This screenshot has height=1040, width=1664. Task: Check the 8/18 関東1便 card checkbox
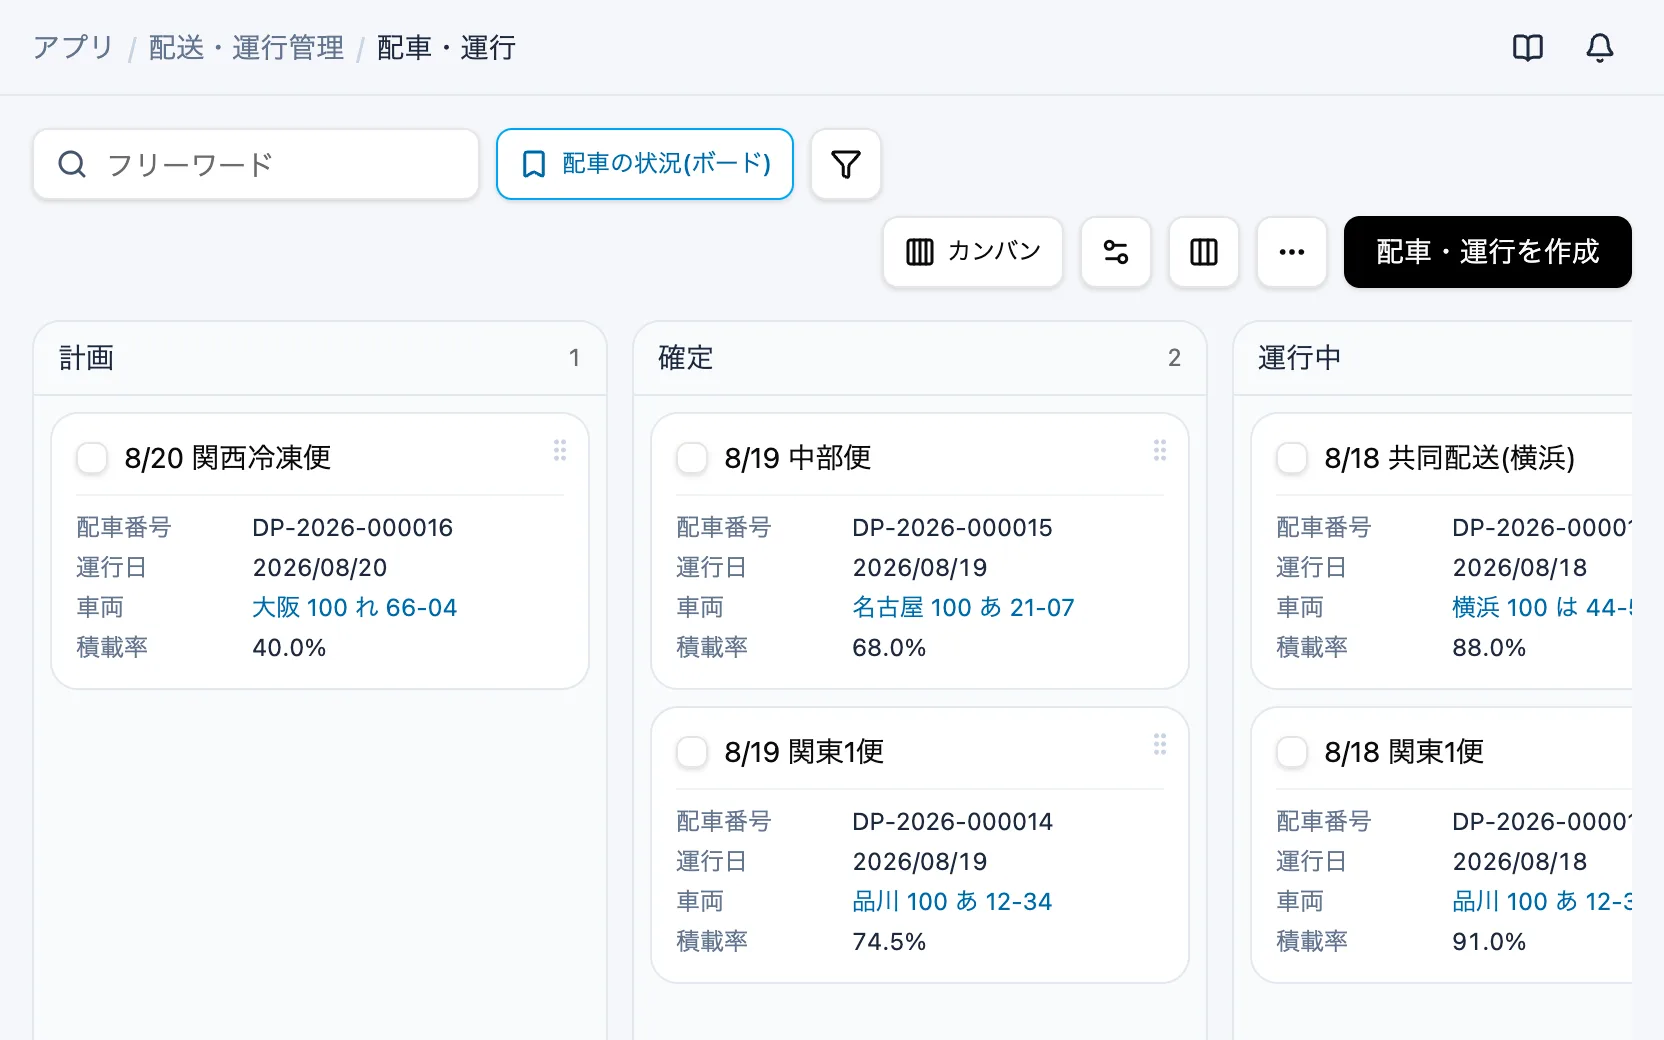pyautogui.click(x=1292, y=752)
